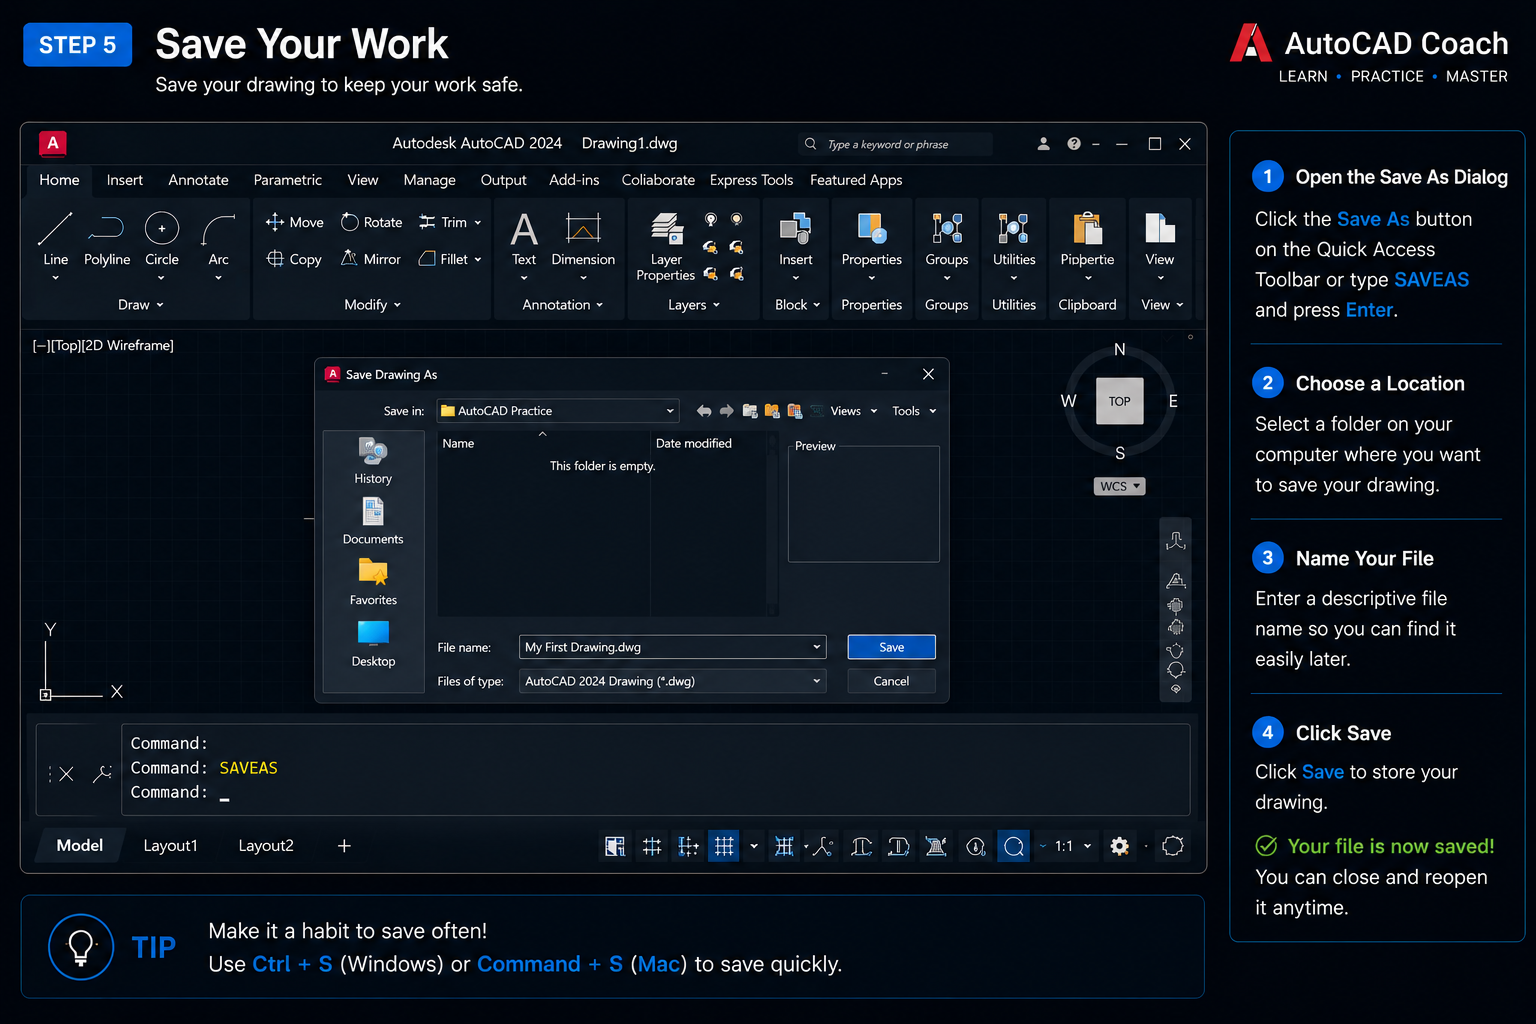This screenshot has height=1024, width=1536.
Task: Select the Dimension tool
Action: click(x=583, y=240)
